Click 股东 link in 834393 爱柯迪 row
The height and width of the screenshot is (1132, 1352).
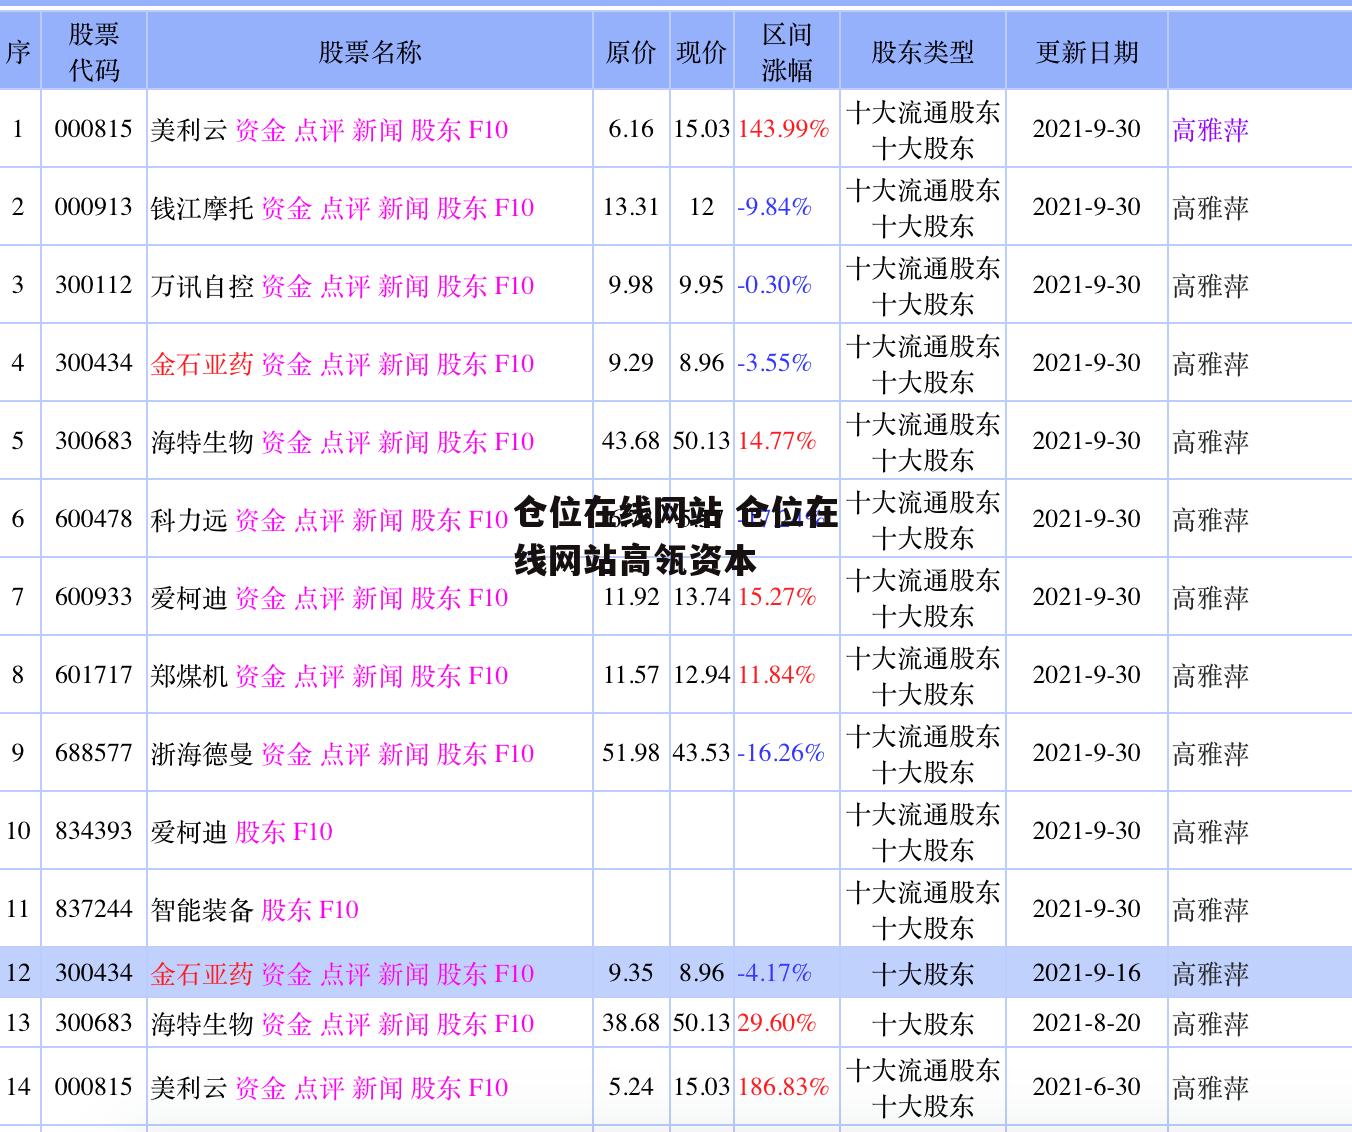click(x=260, y=831)
